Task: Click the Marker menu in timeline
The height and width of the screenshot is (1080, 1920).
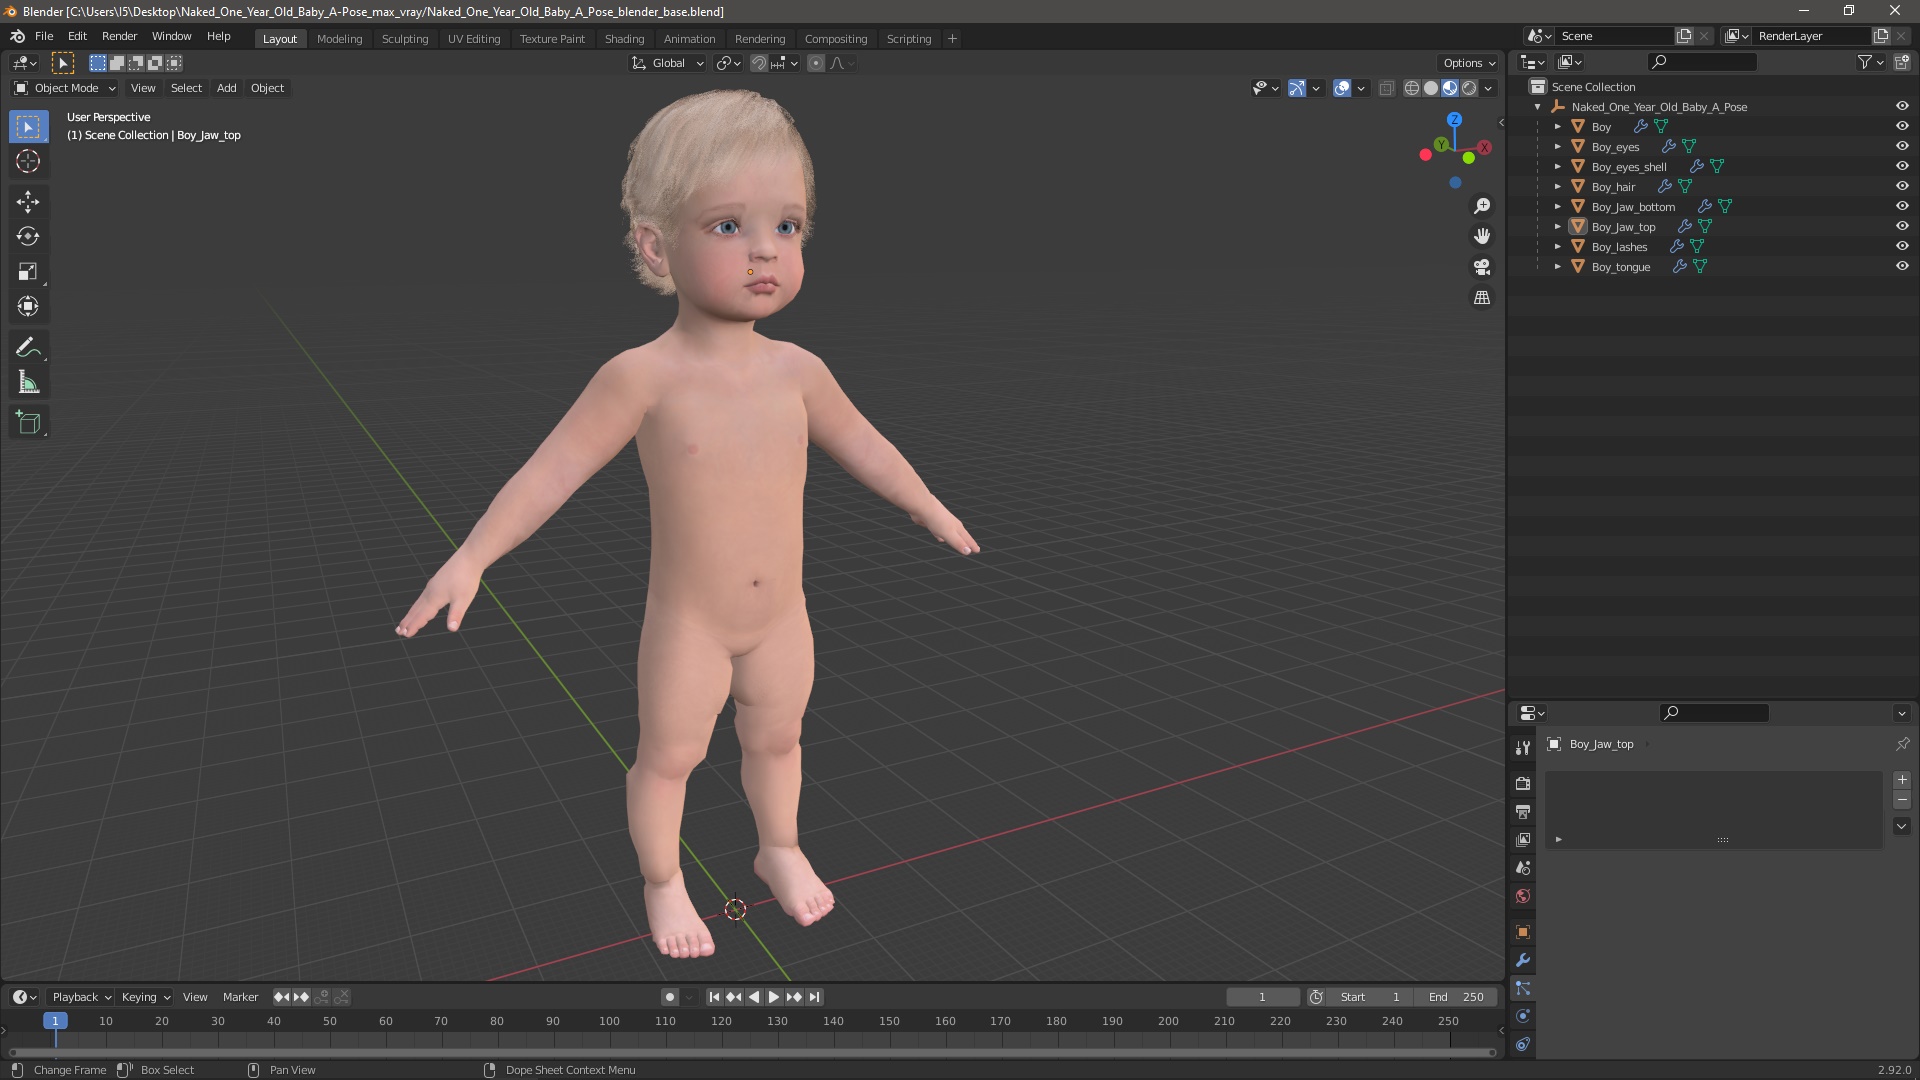Action: pos(240,997)
